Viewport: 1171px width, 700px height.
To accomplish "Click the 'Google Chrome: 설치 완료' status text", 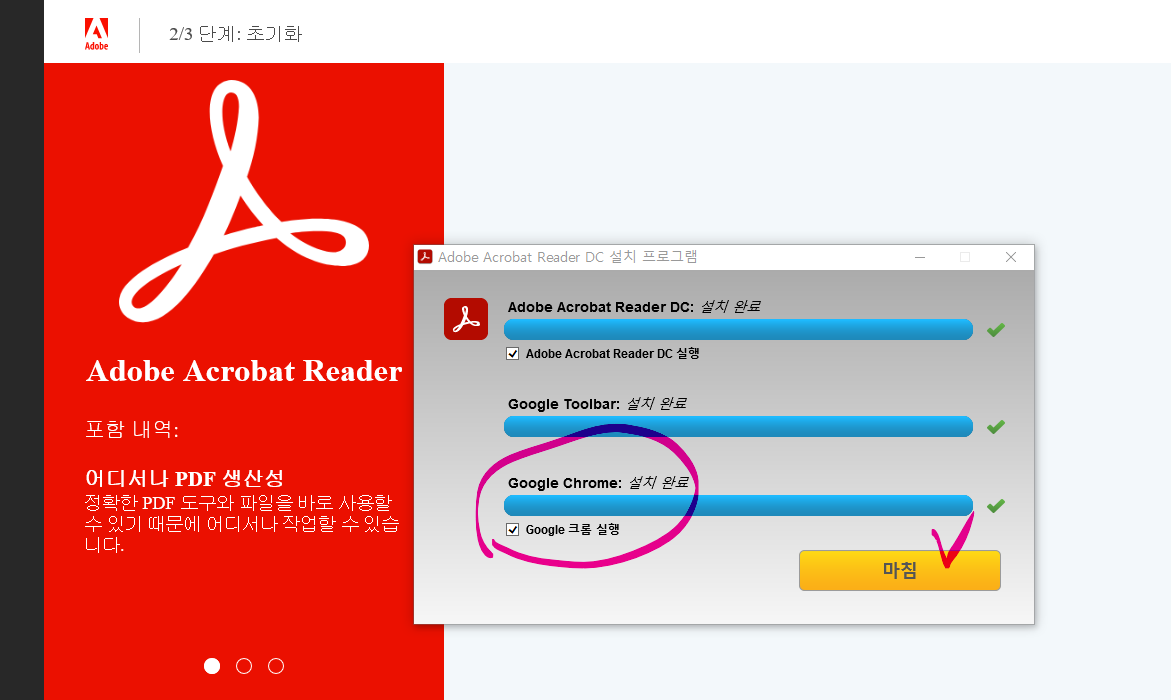I will (598, 483).
